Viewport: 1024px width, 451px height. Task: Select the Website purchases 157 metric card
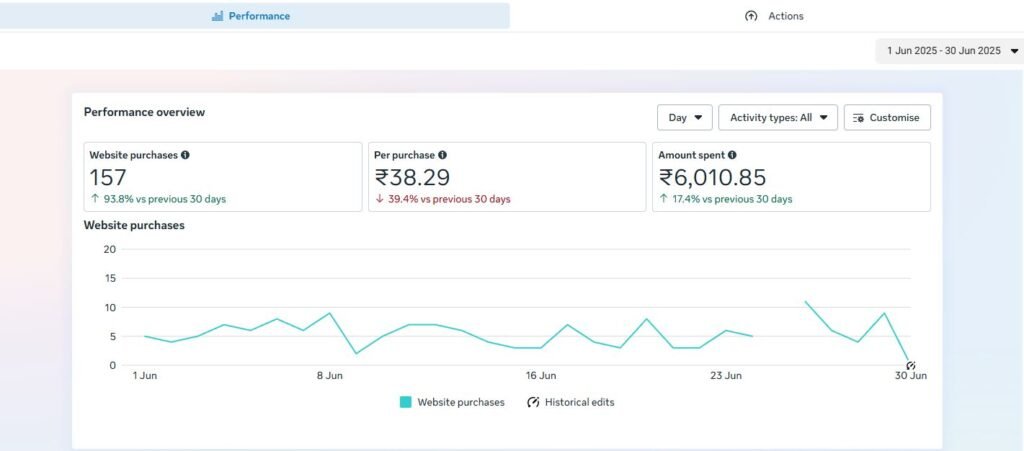pos(222,177)
